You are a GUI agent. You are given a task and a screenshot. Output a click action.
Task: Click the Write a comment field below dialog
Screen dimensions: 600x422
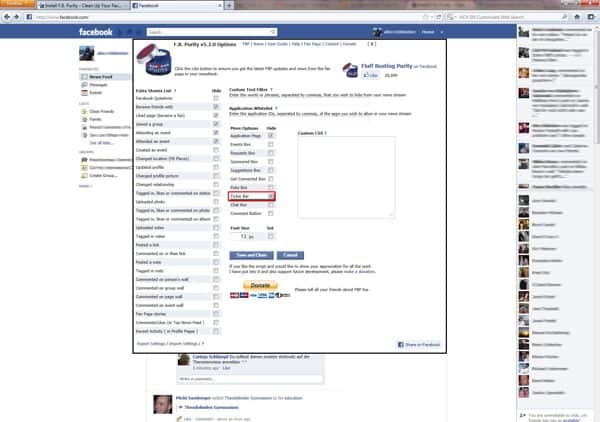click(250, 379)
